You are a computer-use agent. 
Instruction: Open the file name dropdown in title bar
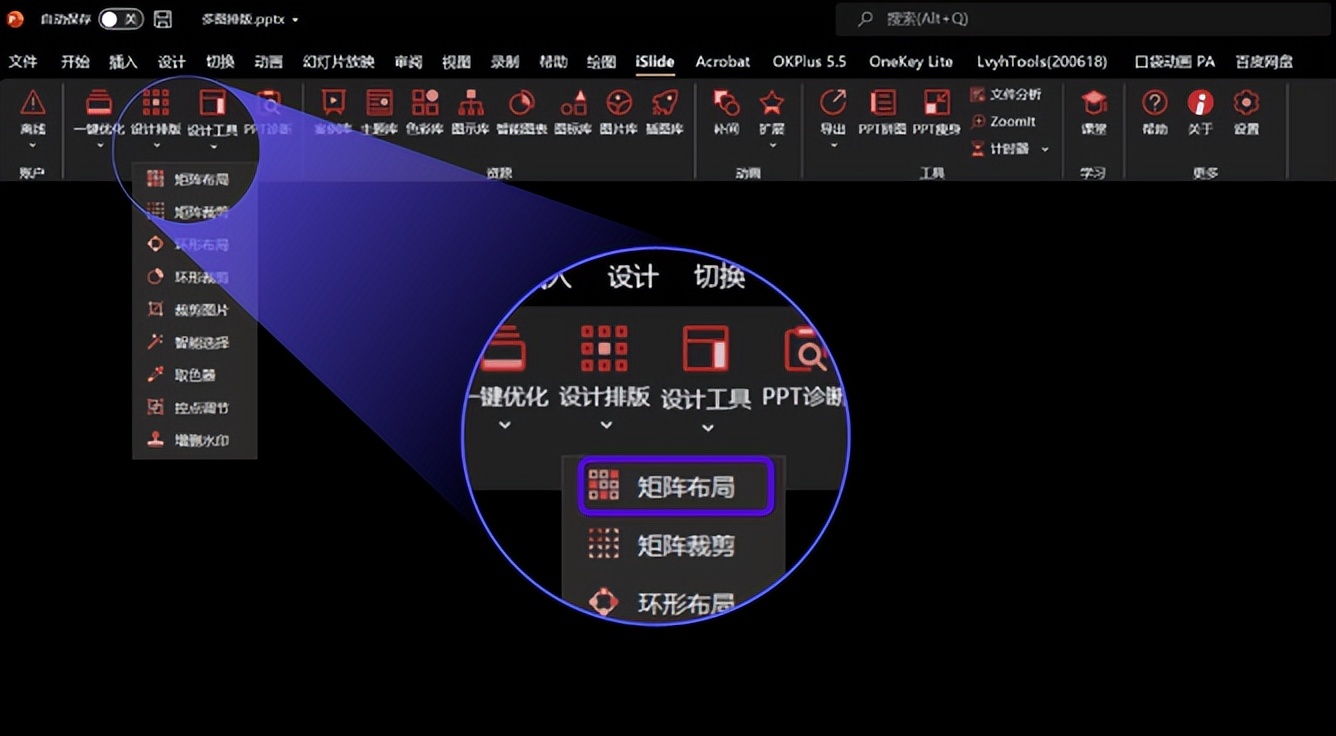(x=295, y=20)
